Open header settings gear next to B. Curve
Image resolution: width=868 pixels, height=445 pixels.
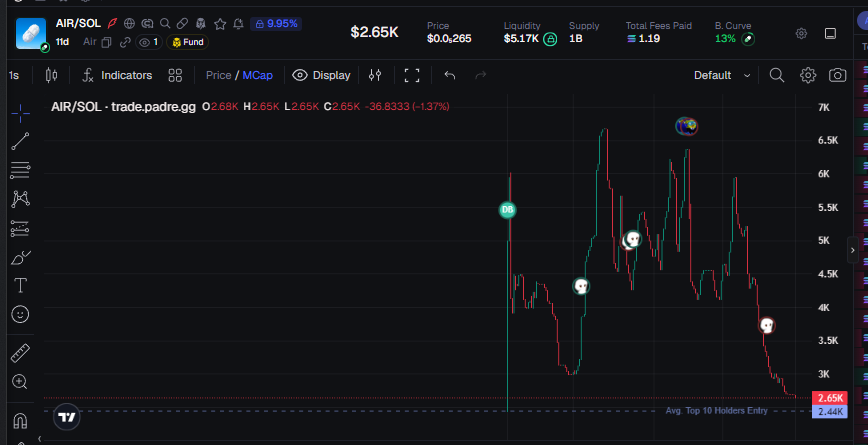pos(801,33)
